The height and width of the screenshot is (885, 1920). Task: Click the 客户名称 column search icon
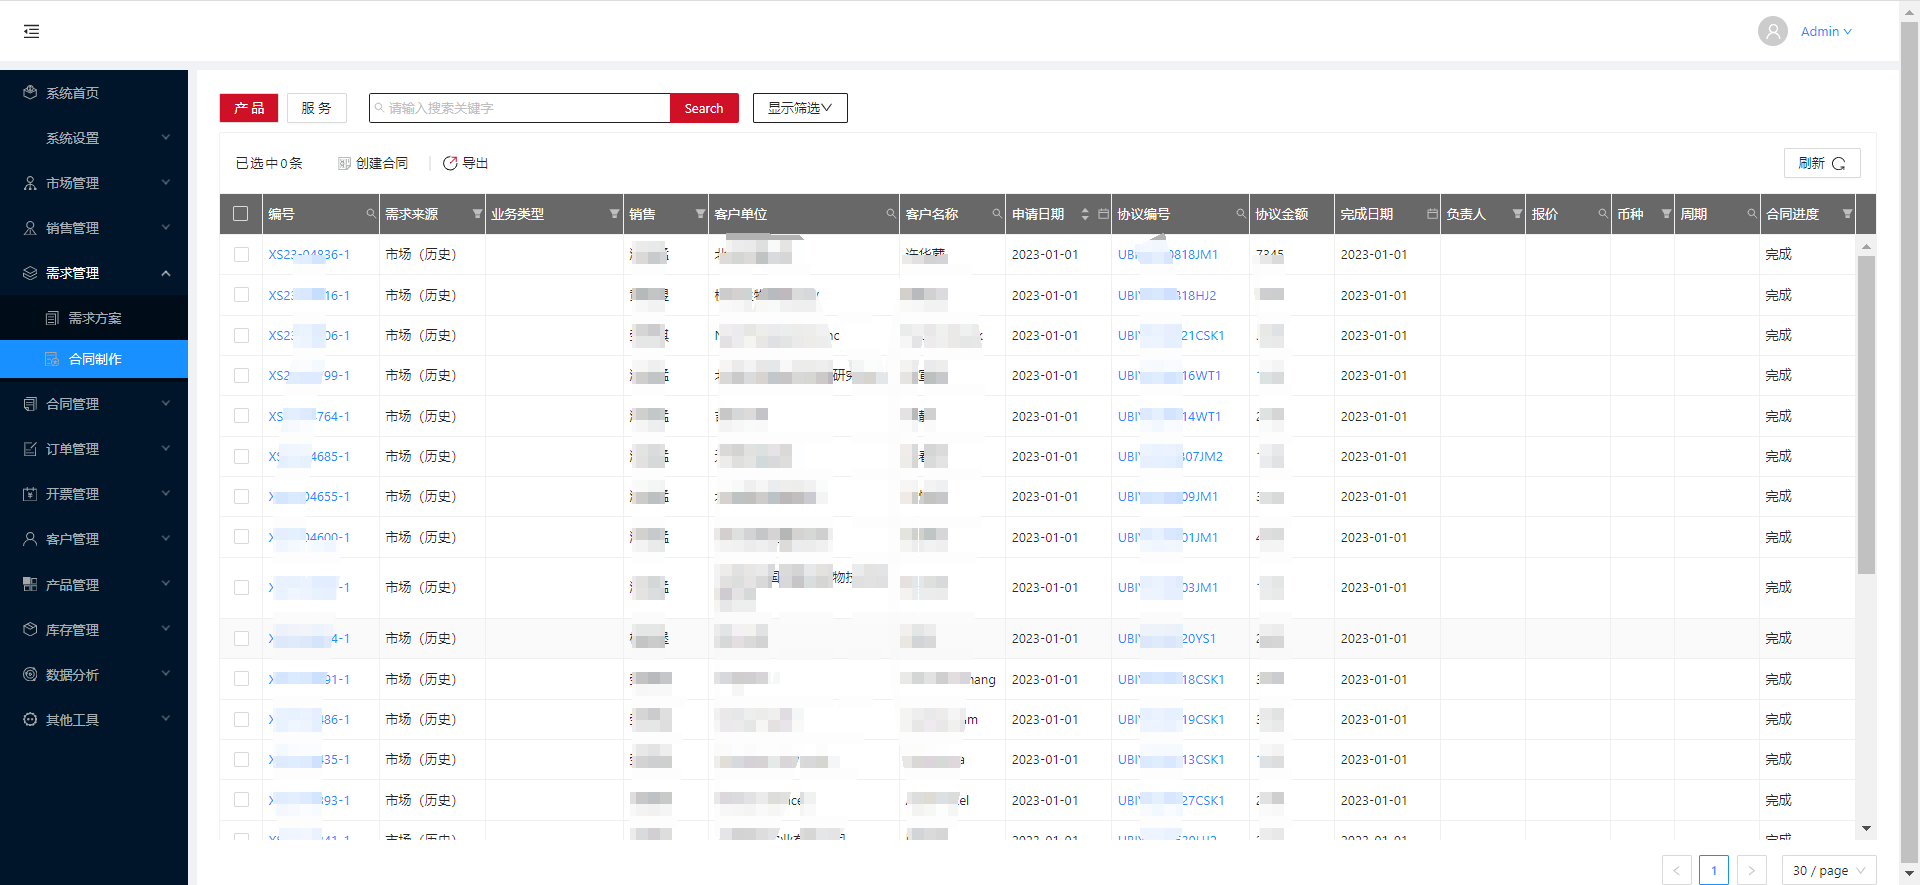click(x=997, y=214)
